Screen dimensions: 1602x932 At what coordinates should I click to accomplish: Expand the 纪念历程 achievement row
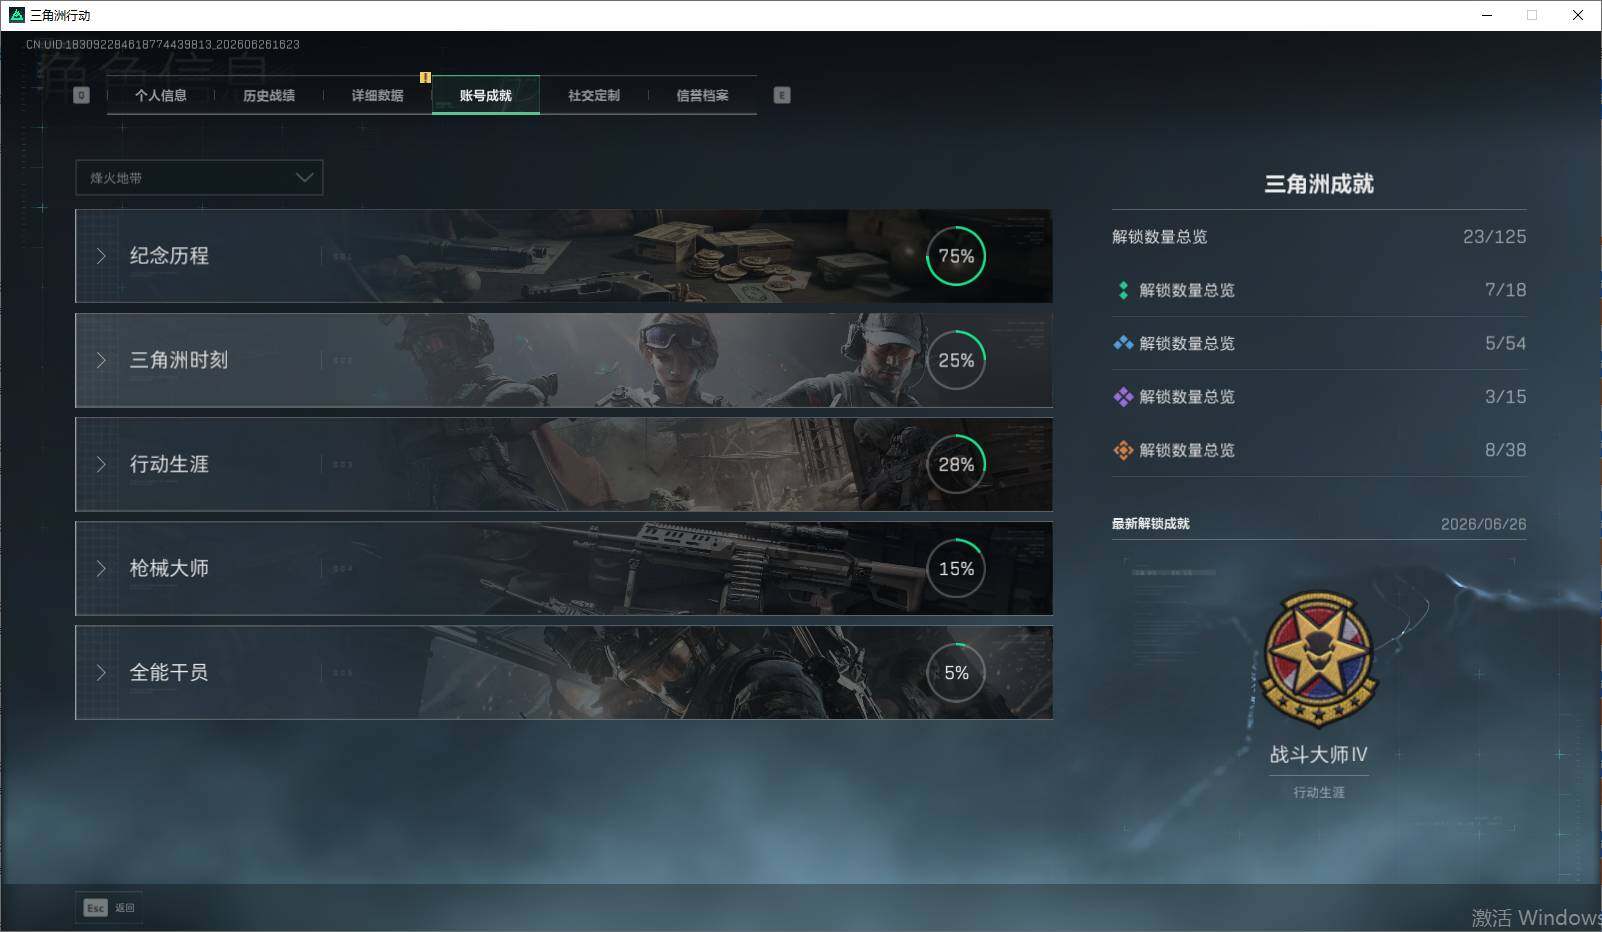pyautogui.click(x=564, y=256)
